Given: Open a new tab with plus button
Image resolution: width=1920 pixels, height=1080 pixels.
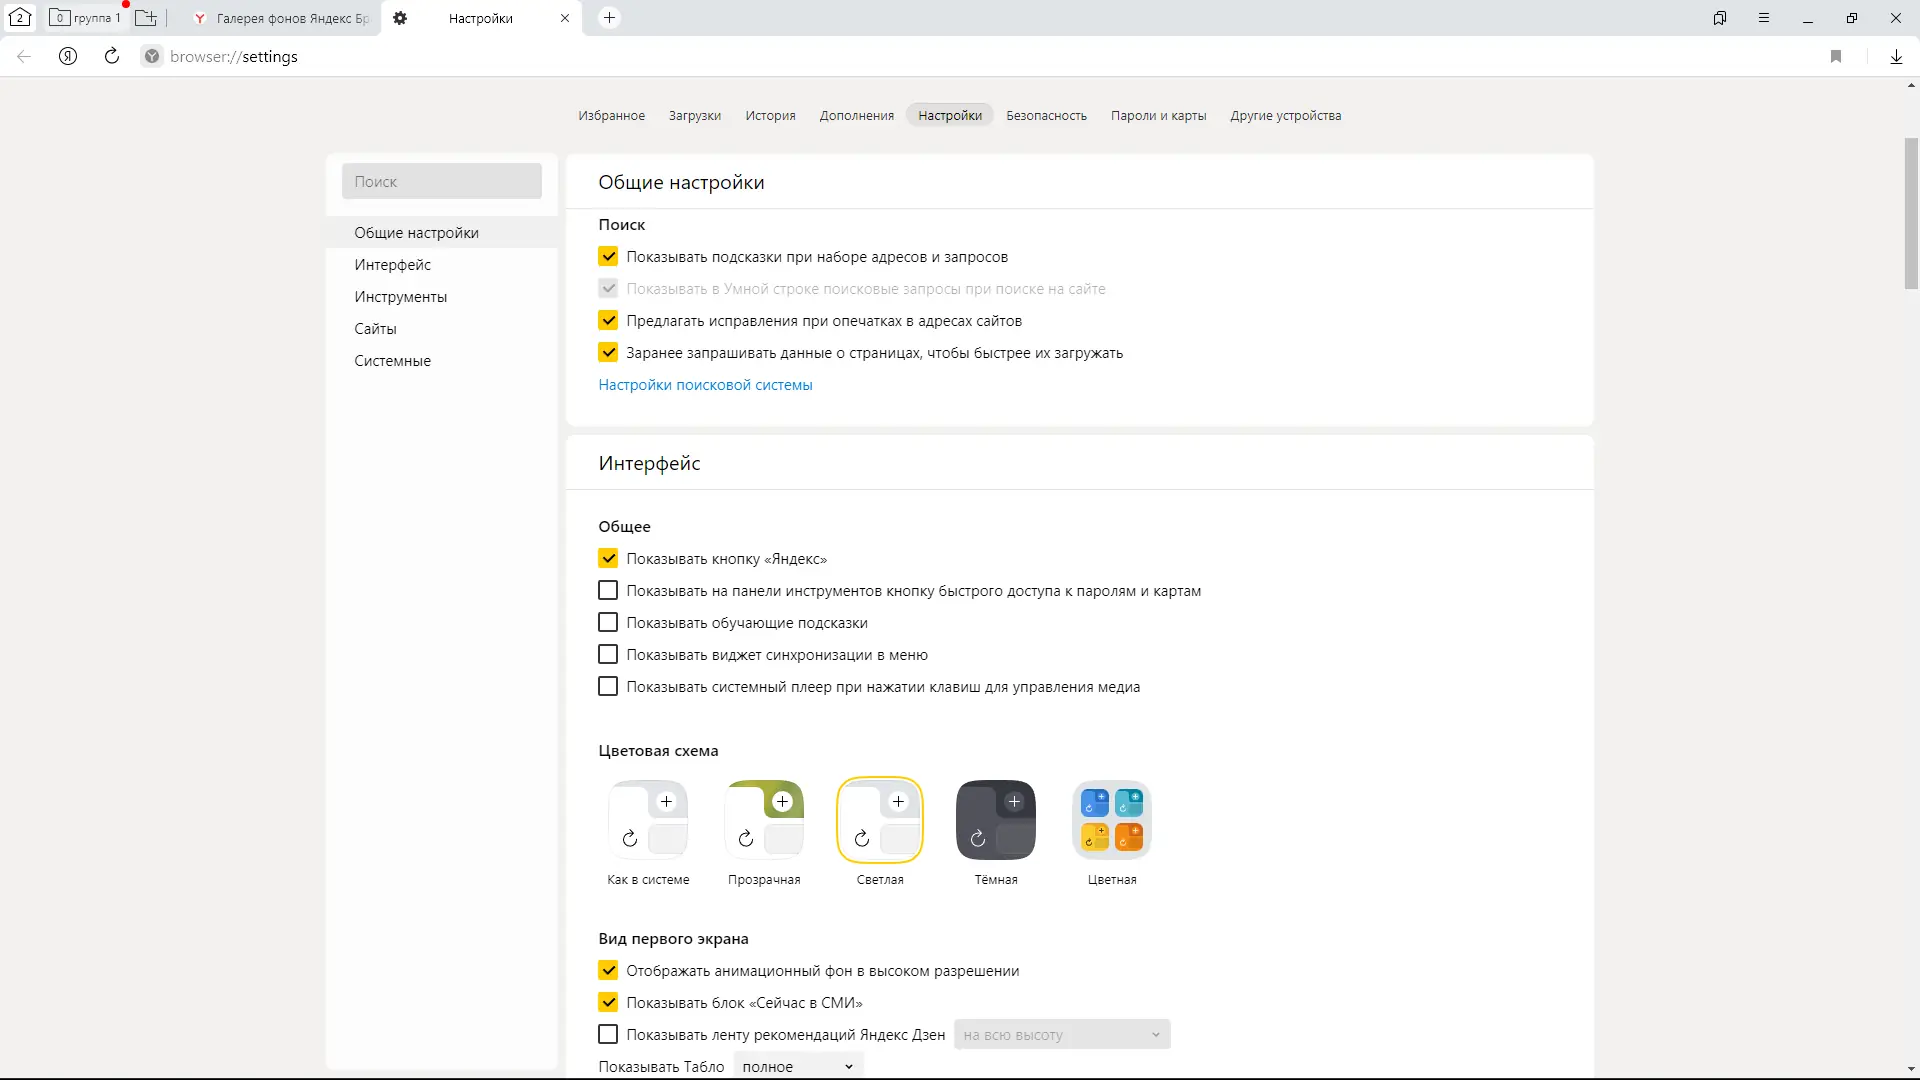Looking at the screenshot, I should click(609, 18).
